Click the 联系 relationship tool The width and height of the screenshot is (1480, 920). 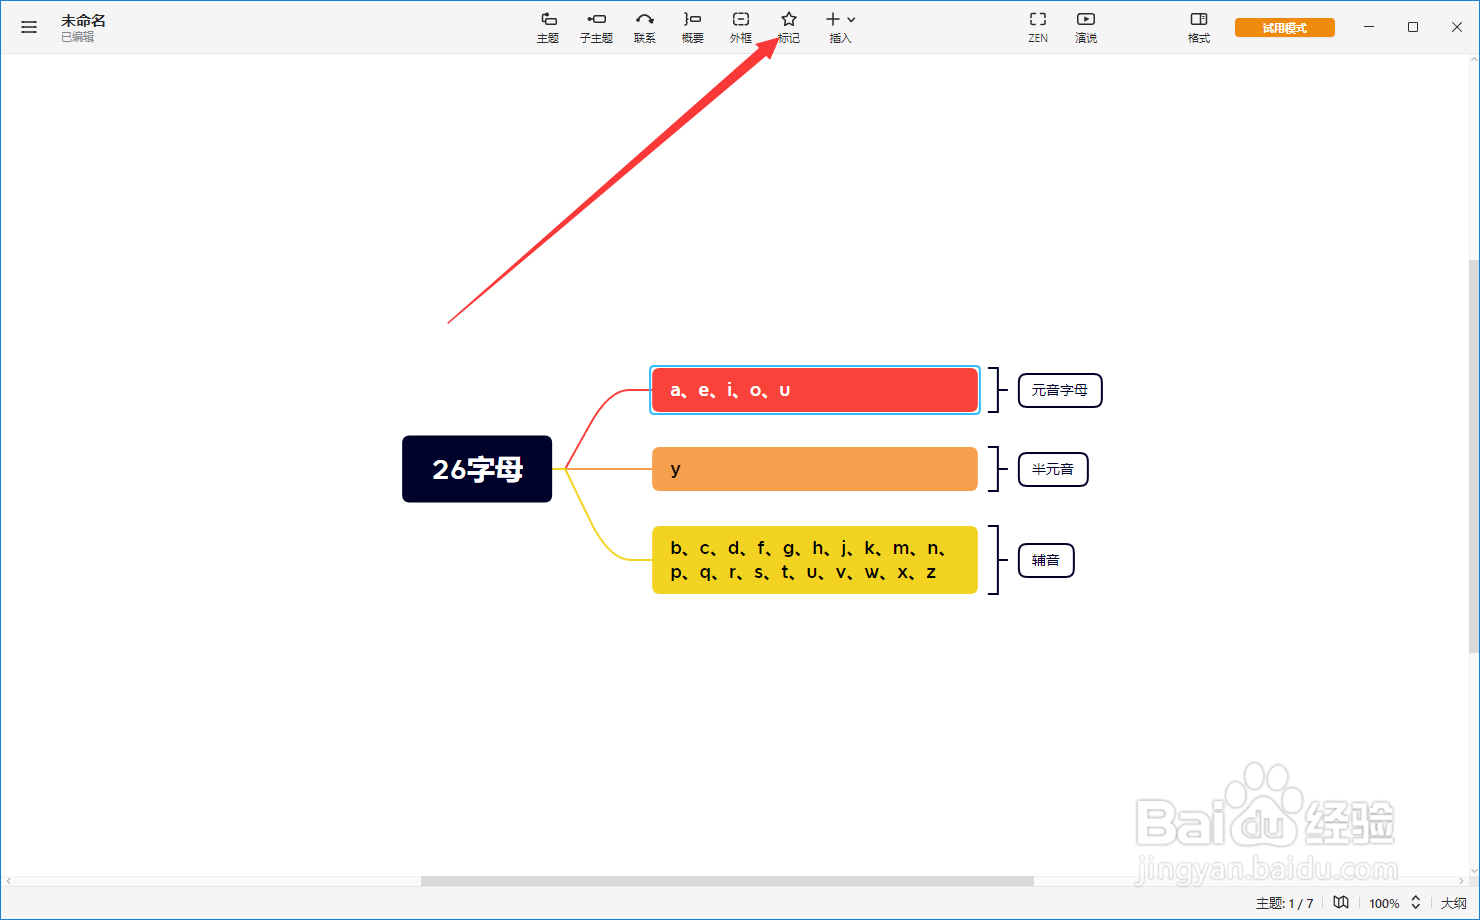pyautogui.click(x=645, y=28)
